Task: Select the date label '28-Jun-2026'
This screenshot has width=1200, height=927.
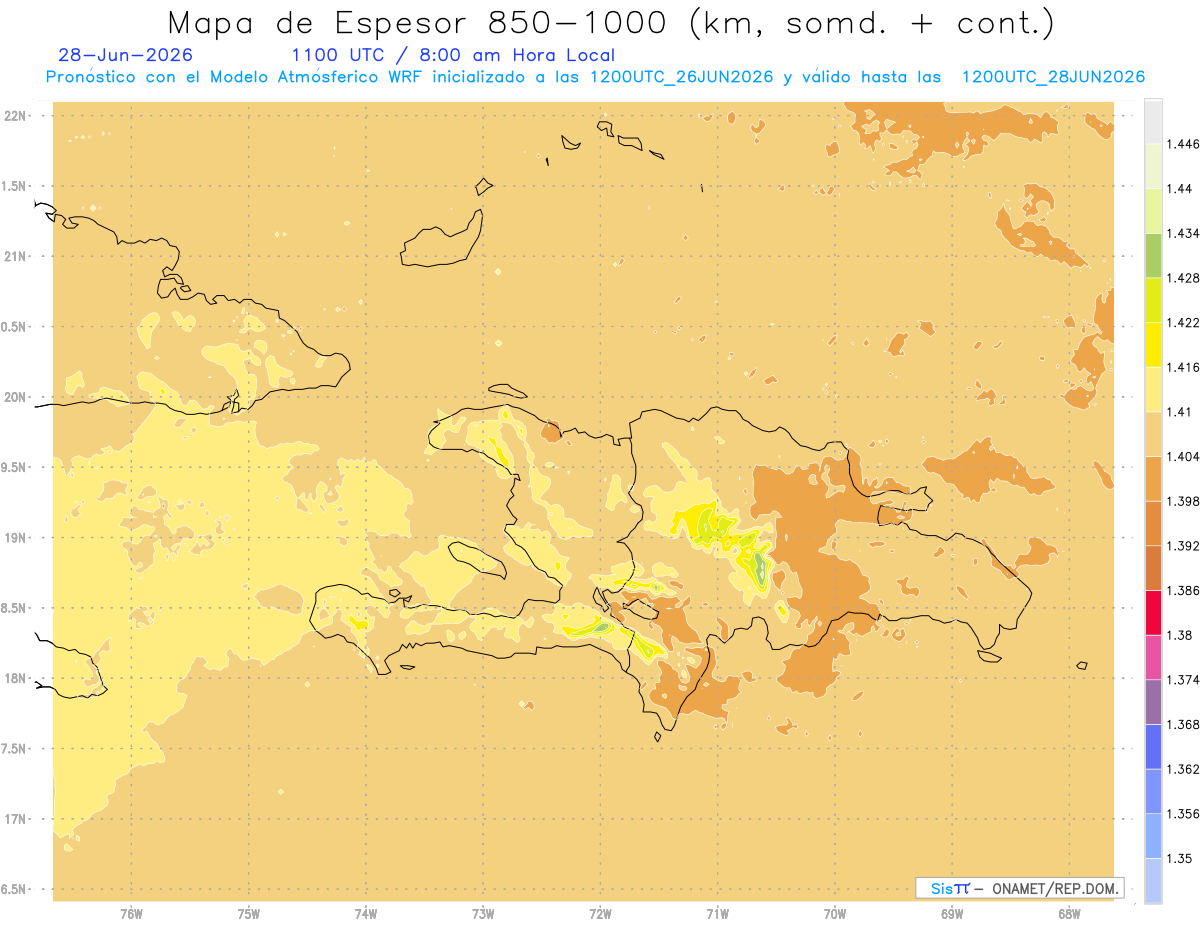Action: (125, 55)
